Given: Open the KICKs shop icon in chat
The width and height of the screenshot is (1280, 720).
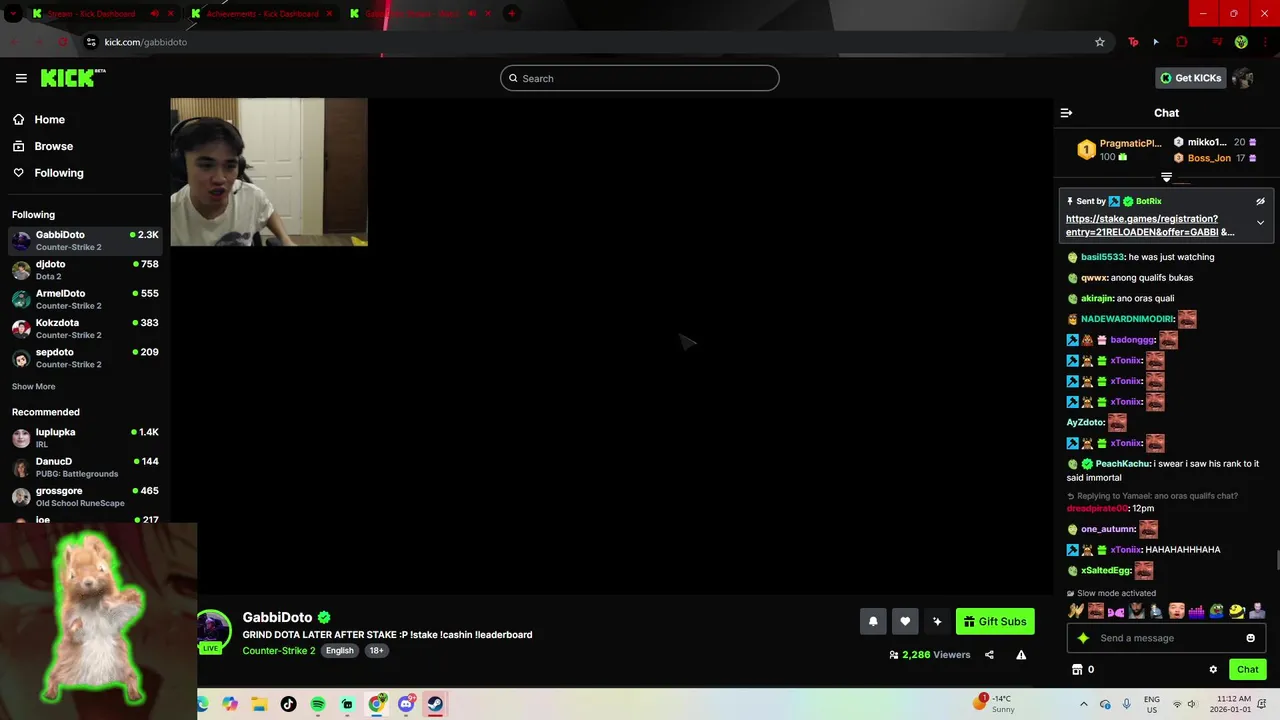Looking at the screenshot, I should click(1077, 670).
